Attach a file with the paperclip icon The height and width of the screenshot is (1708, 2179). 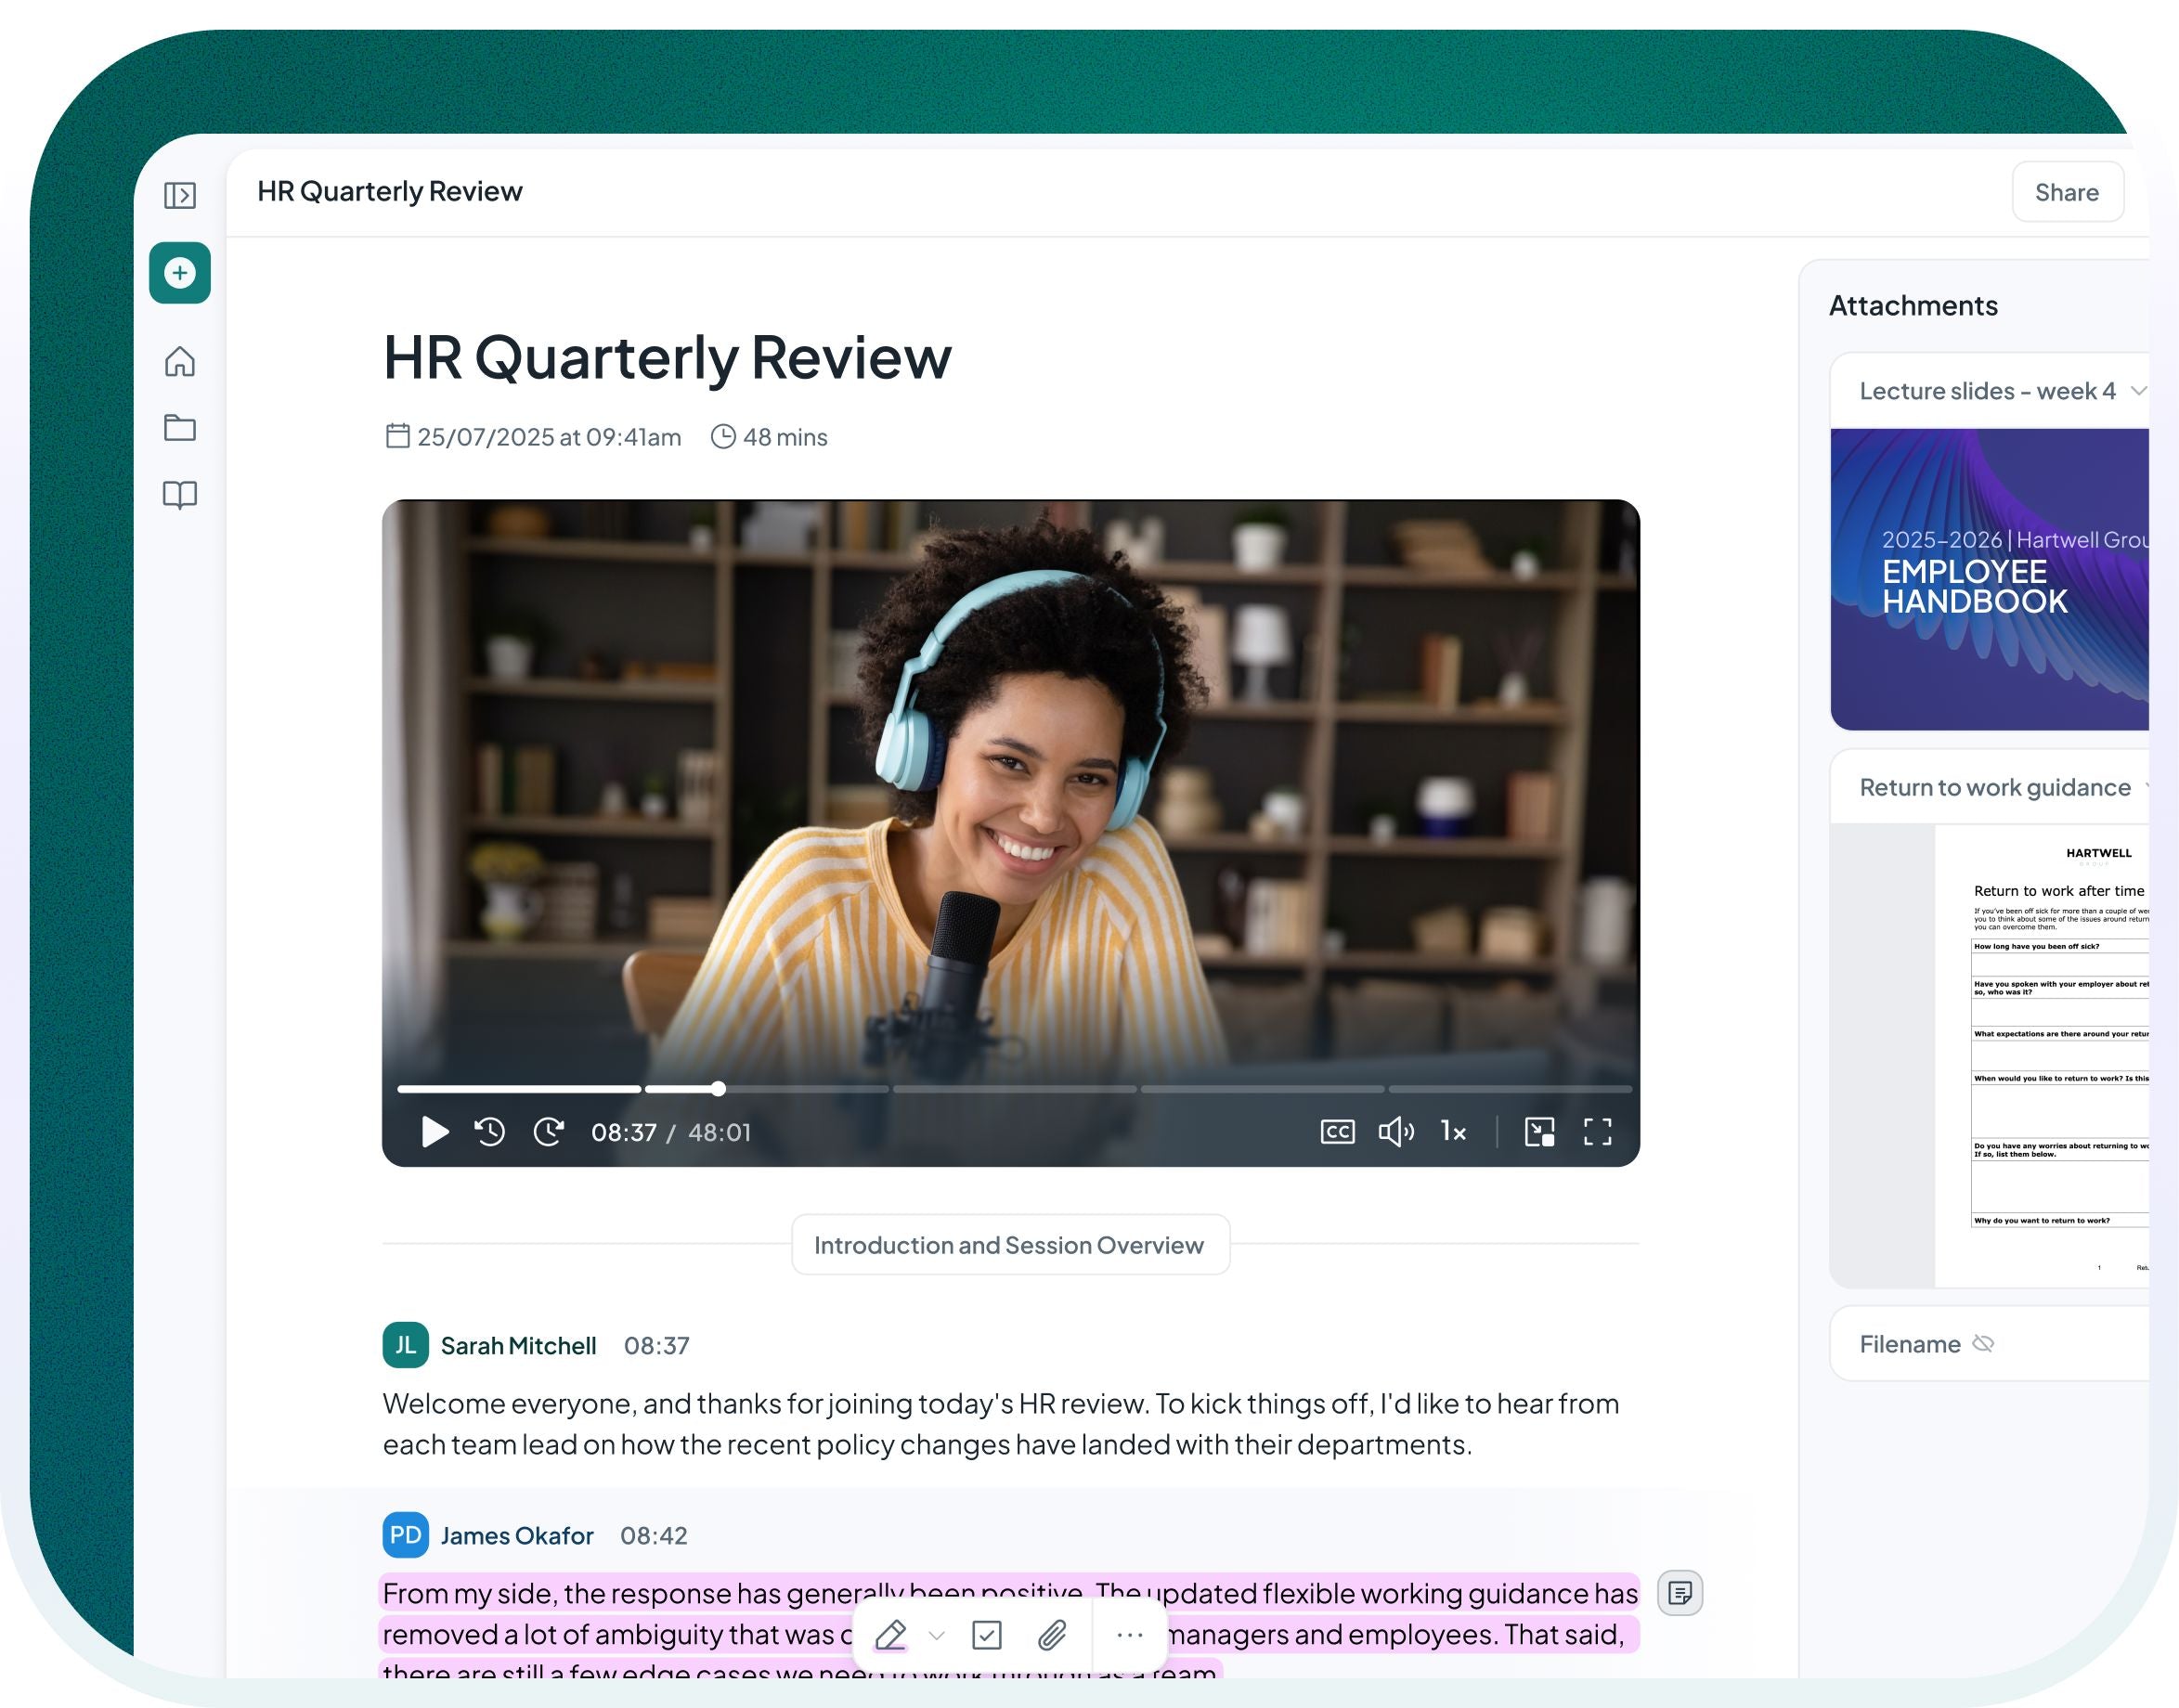click(x=1052, y=1636)
